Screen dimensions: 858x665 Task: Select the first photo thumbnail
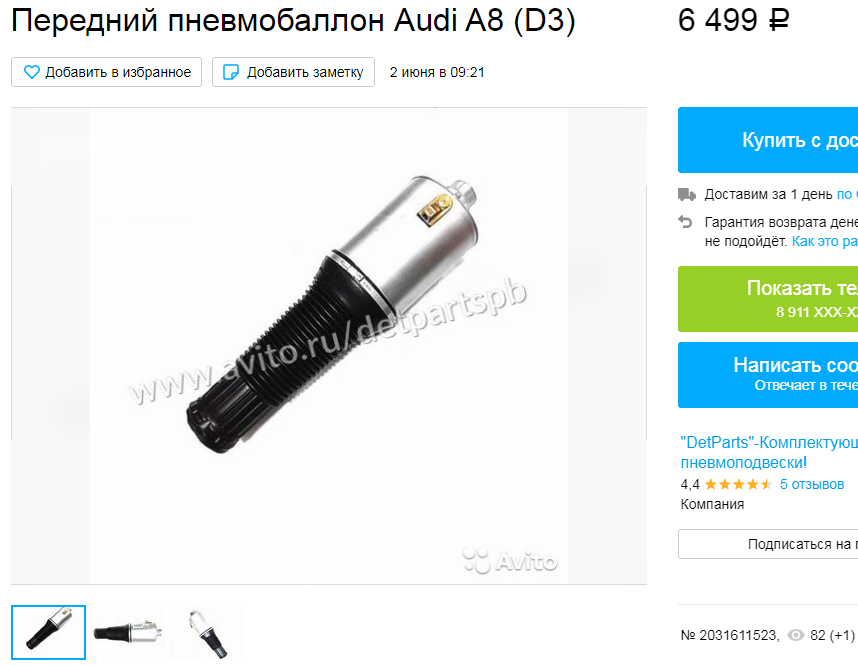pyautogui.click(x=49, y=632)
